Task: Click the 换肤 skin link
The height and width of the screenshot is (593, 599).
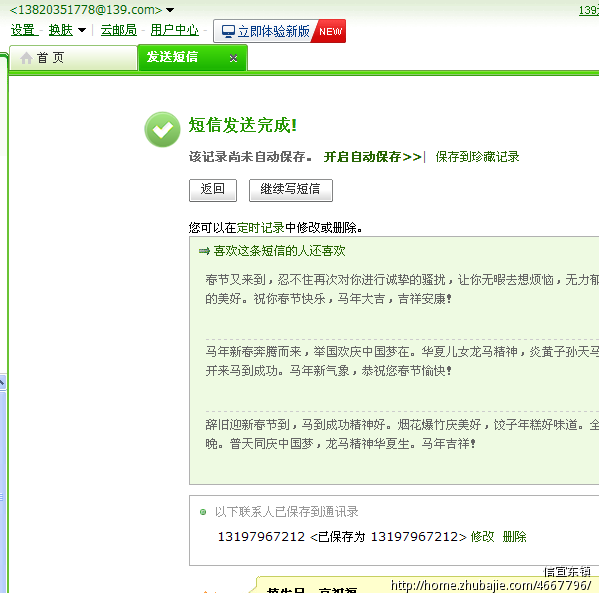Action: [61, 30]
